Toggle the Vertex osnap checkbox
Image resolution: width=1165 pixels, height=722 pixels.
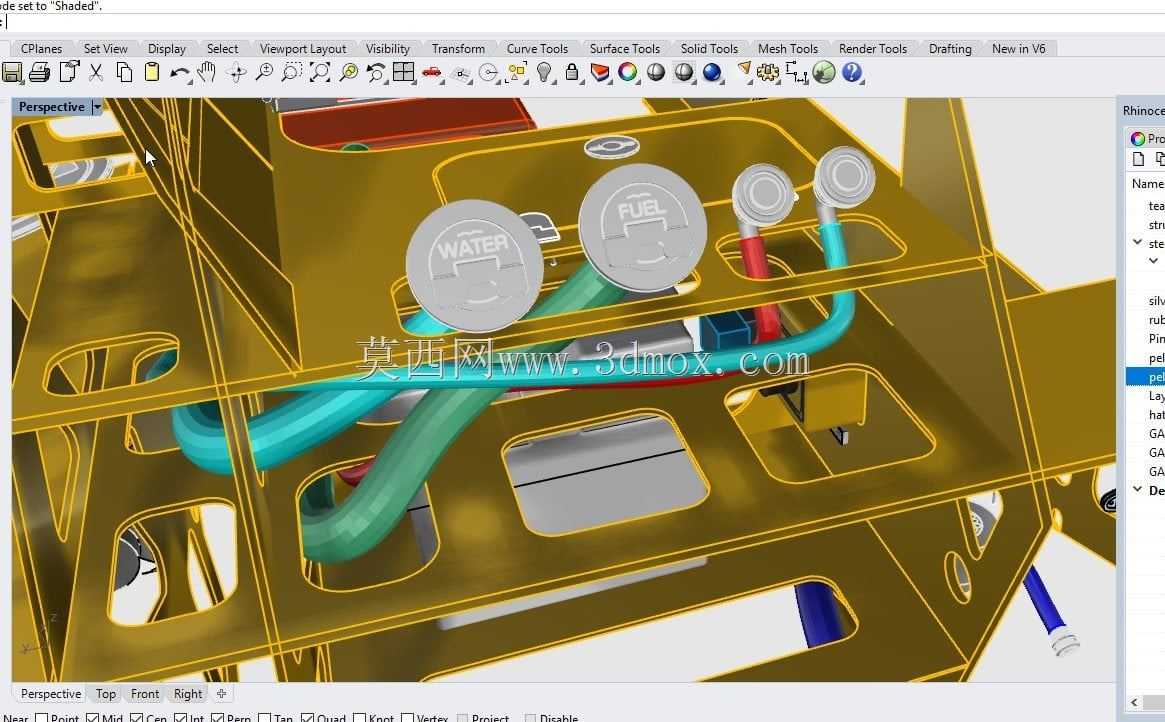click(x=407, y=718)
